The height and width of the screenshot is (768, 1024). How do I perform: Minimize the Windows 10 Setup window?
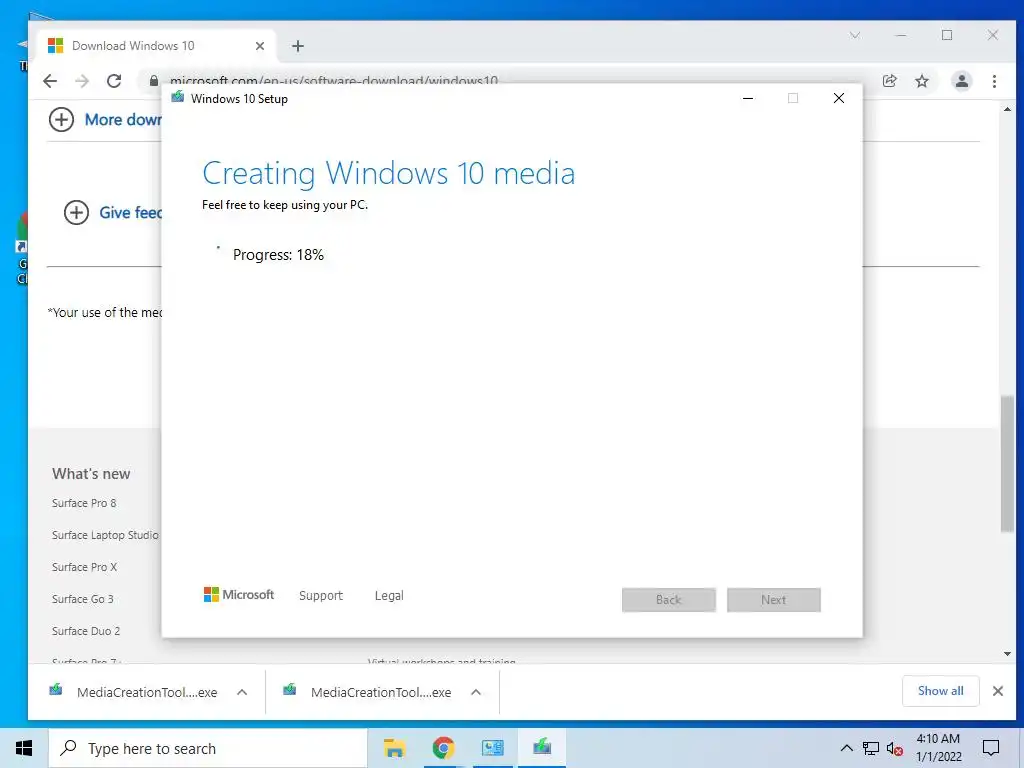click(748, 98)
